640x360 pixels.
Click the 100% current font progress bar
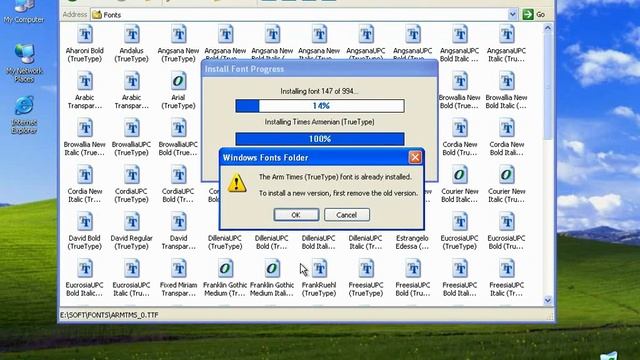(320, 139)
